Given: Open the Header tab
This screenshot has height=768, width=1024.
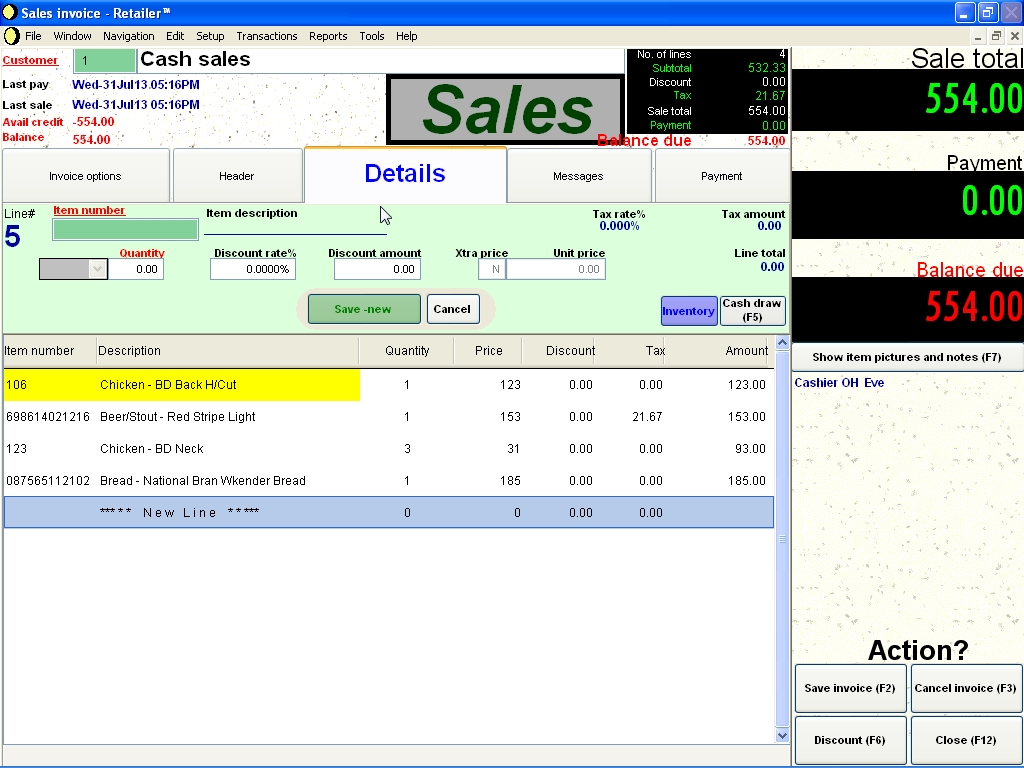Looking at the screenshot, I should coord(237,176).
